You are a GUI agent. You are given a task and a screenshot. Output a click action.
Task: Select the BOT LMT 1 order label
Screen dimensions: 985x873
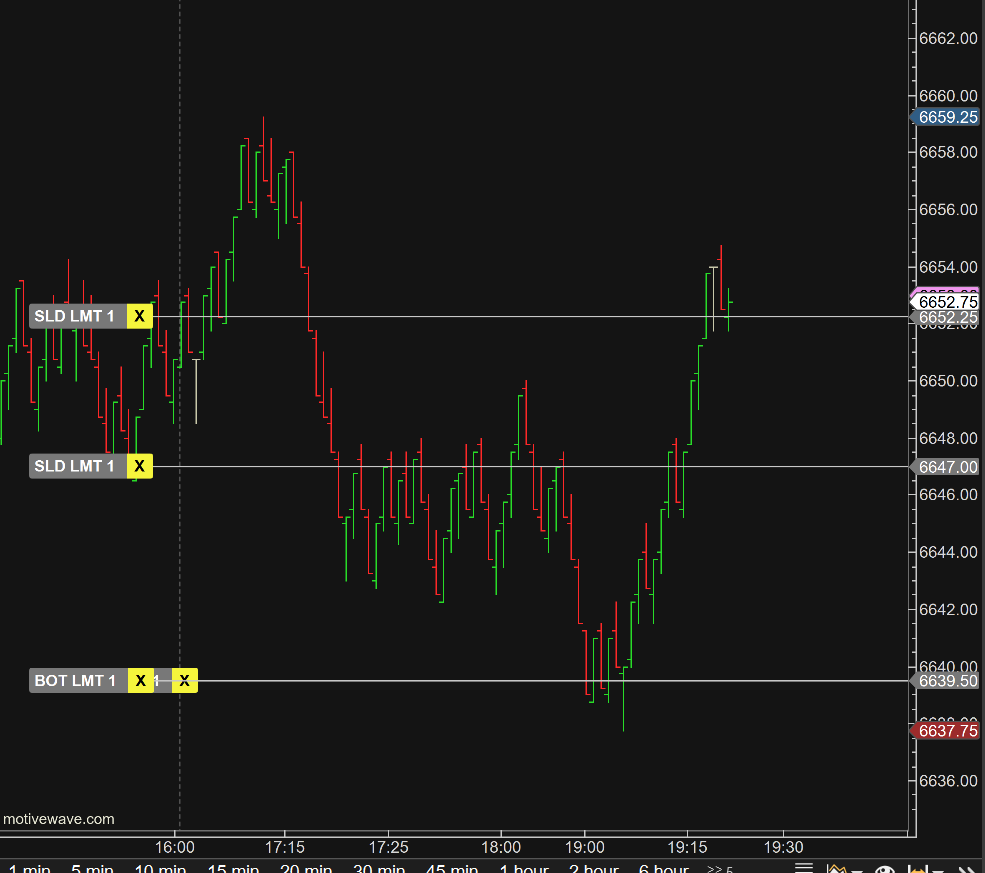[79, 680]
